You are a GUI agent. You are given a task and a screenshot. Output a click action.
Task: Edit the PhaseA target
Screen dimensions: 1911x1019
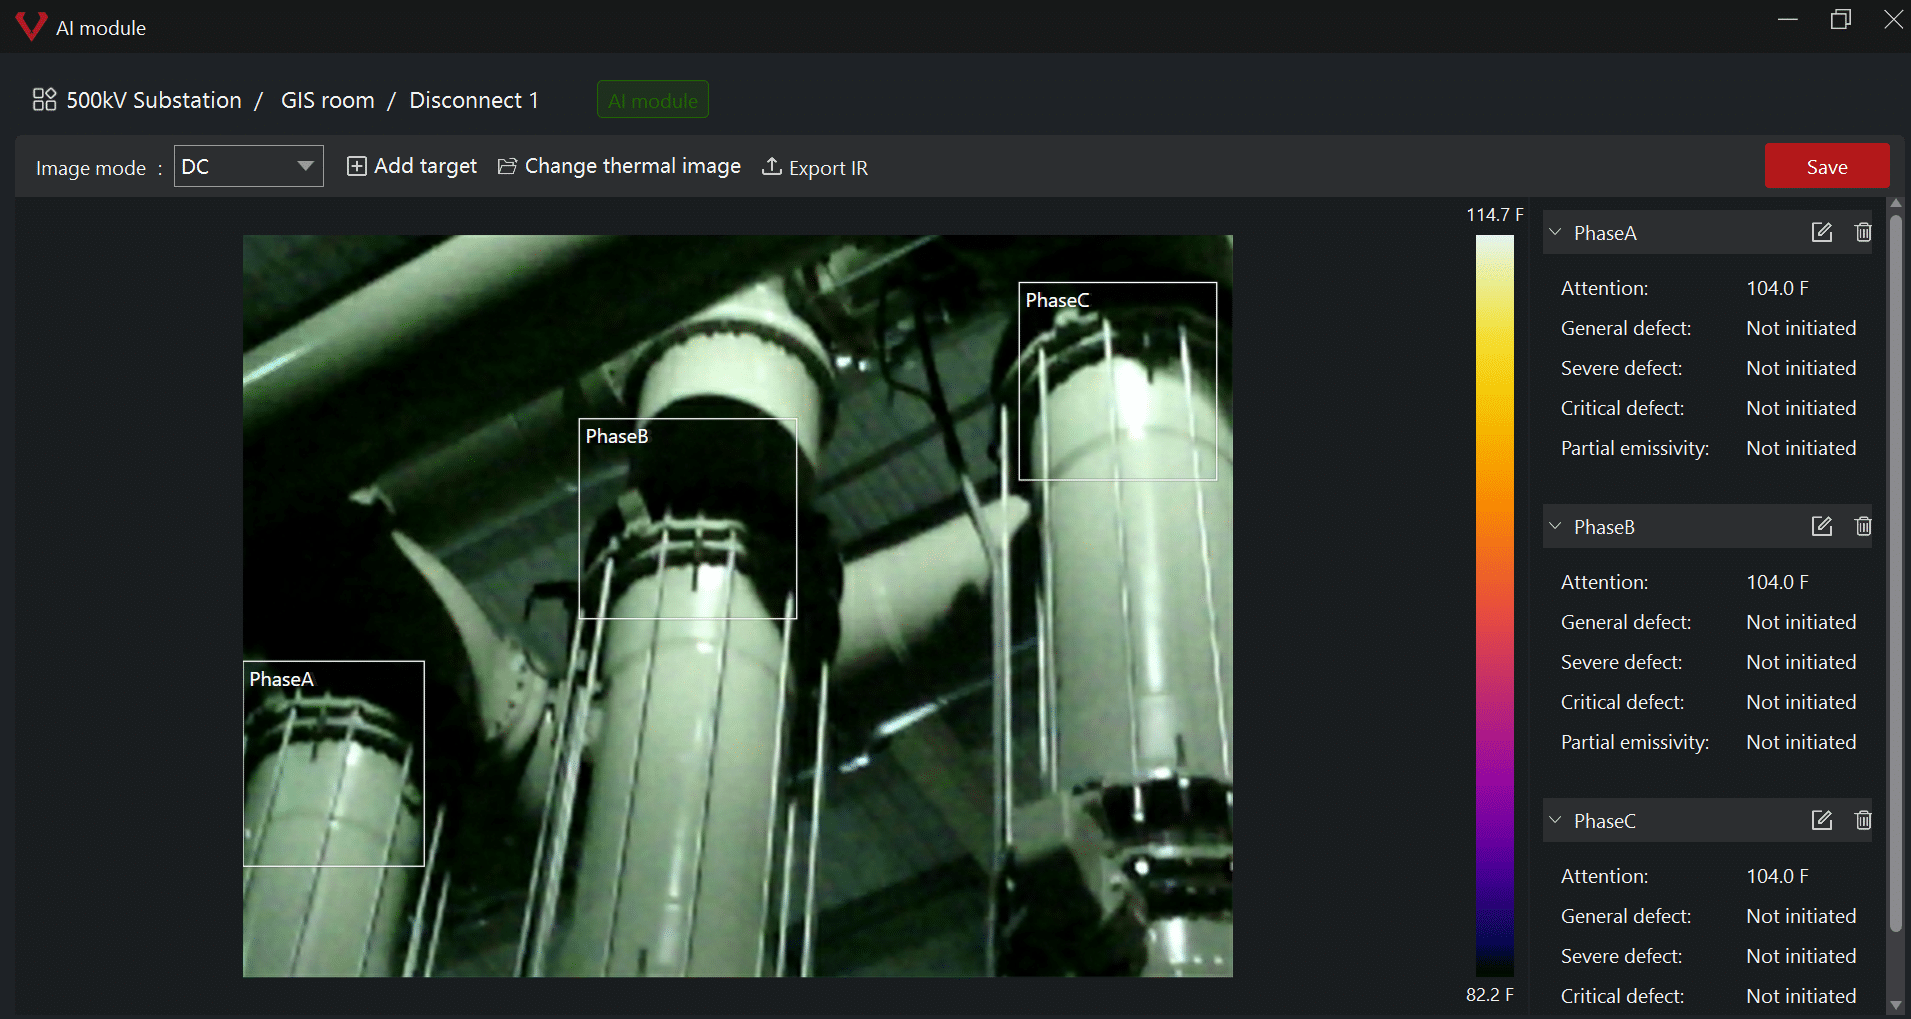click(1822, 232)
